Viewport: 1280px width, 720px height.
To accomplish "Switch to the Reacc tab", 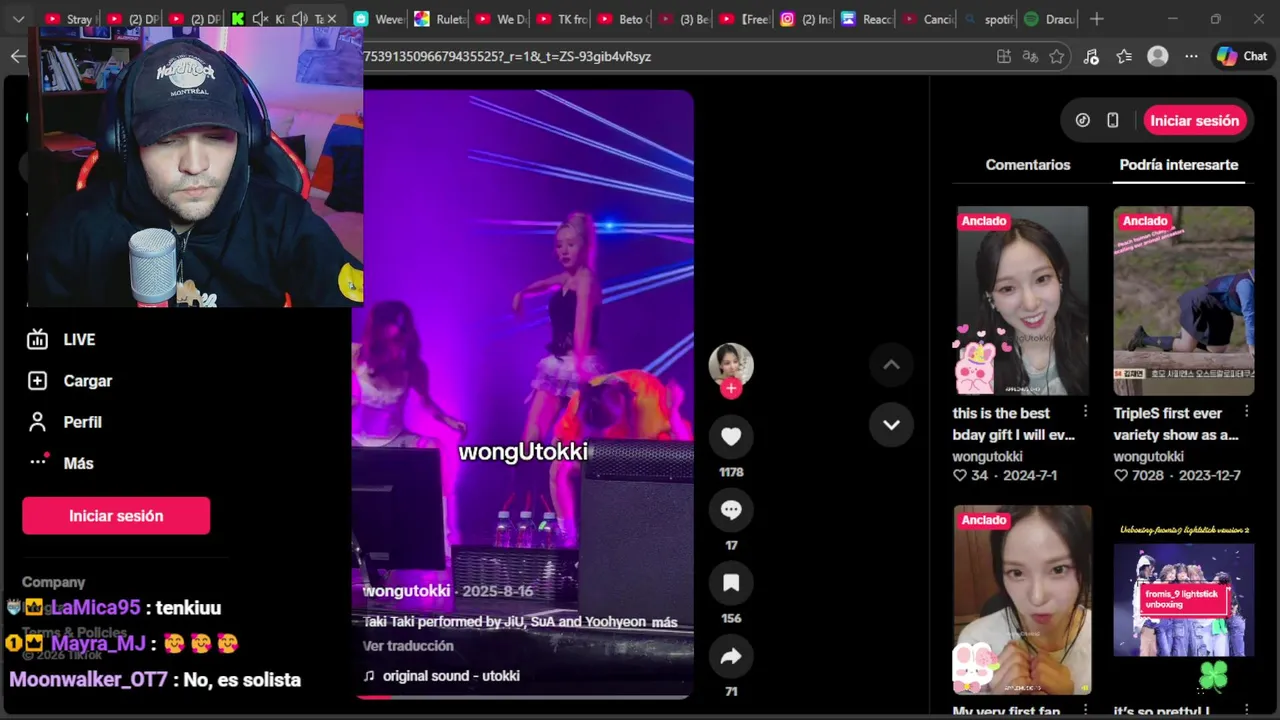I will pyautogui.click(x=867, y=19).
